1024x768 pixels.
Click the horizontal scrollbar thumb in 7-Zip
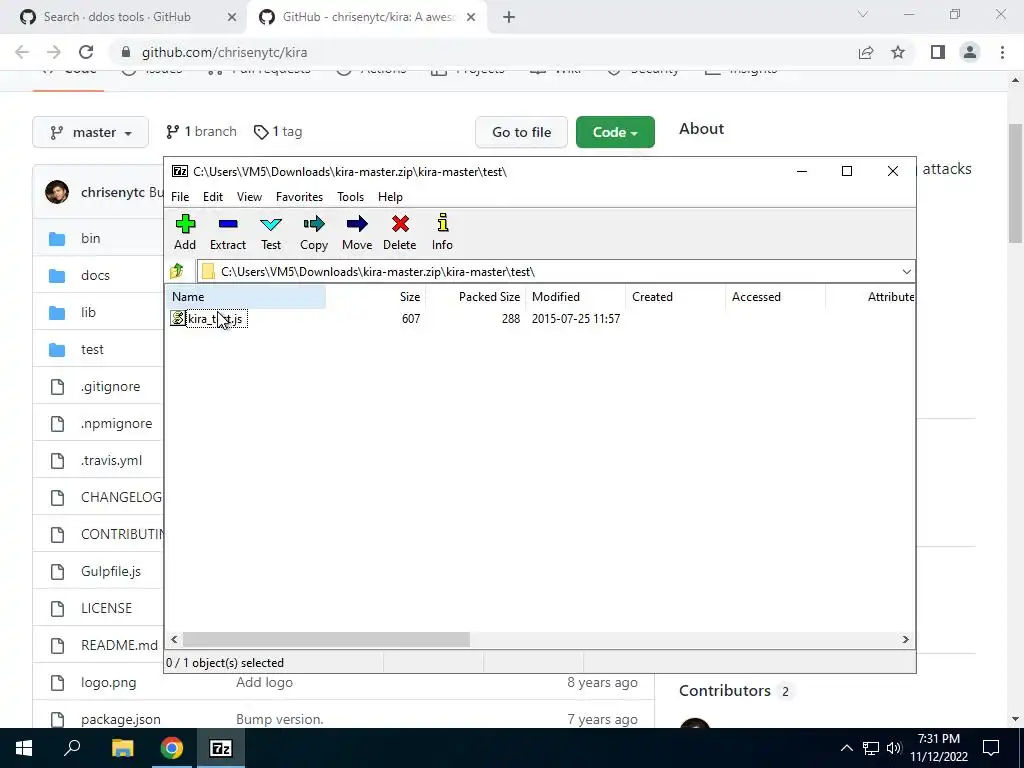click(x=326, y=639)
